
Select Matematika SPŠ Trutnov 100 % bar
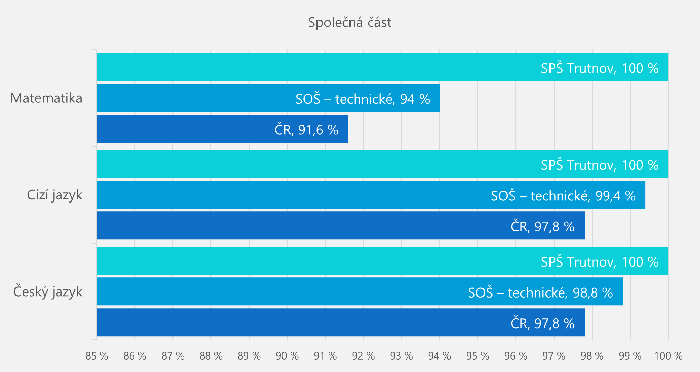click(x=383, y=67)
